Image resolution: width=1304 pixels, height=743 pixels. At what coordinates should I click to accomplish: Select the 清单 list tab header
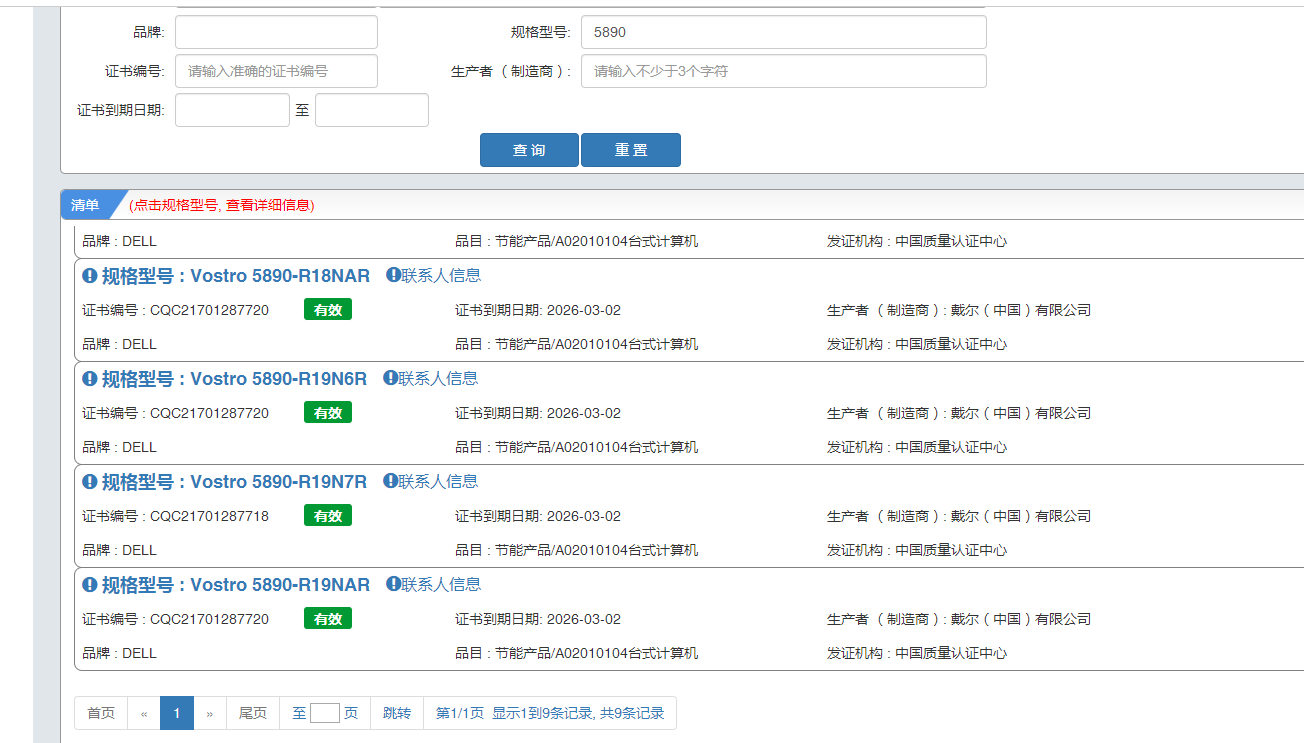click(86, 205)
